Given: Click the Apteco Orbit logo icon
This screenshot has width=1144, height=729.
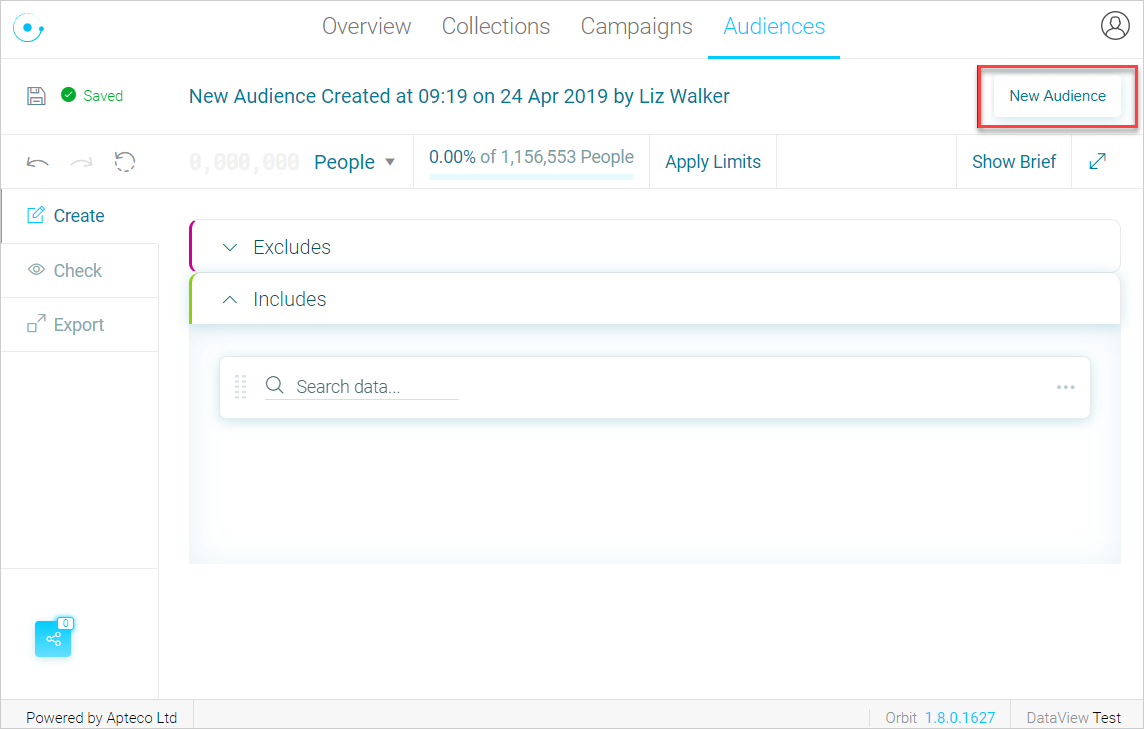Looking at the screenshot, I should click(x=28, y=28).
